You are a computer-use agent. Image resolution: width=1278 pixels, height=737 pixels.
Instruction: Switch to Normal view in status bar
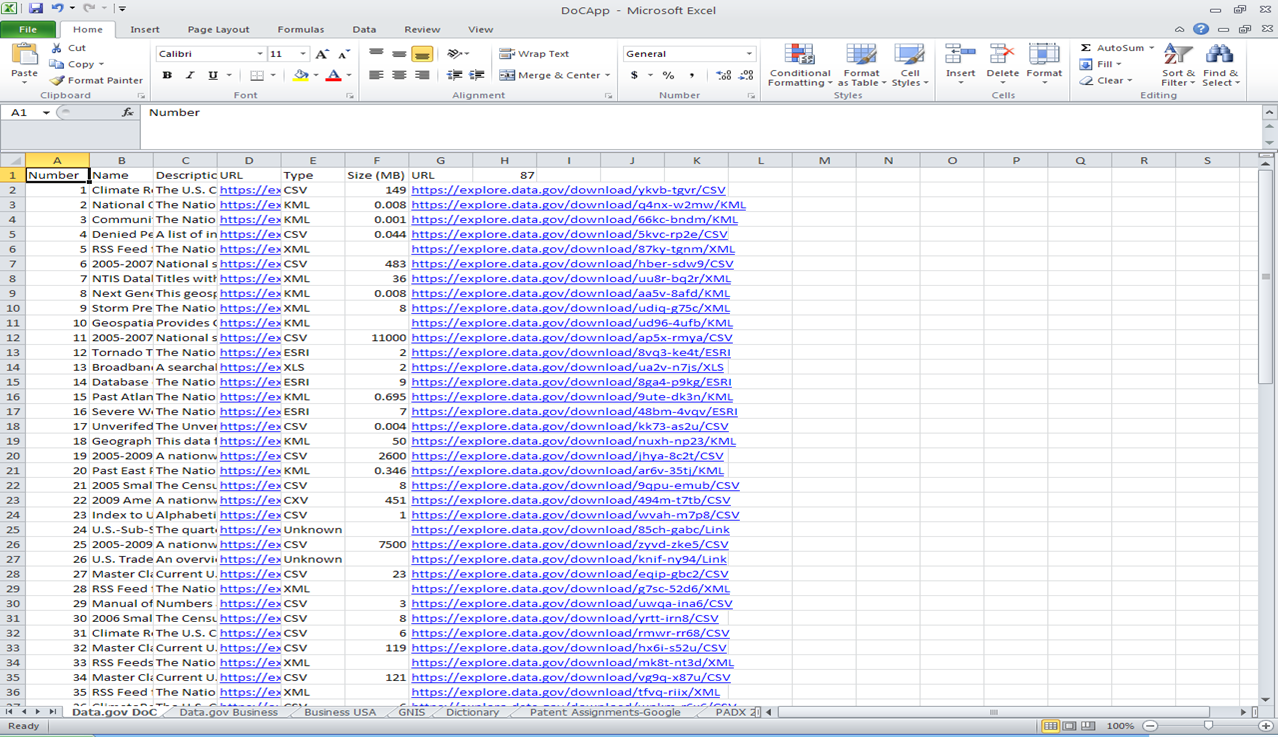pos(1050,726)
